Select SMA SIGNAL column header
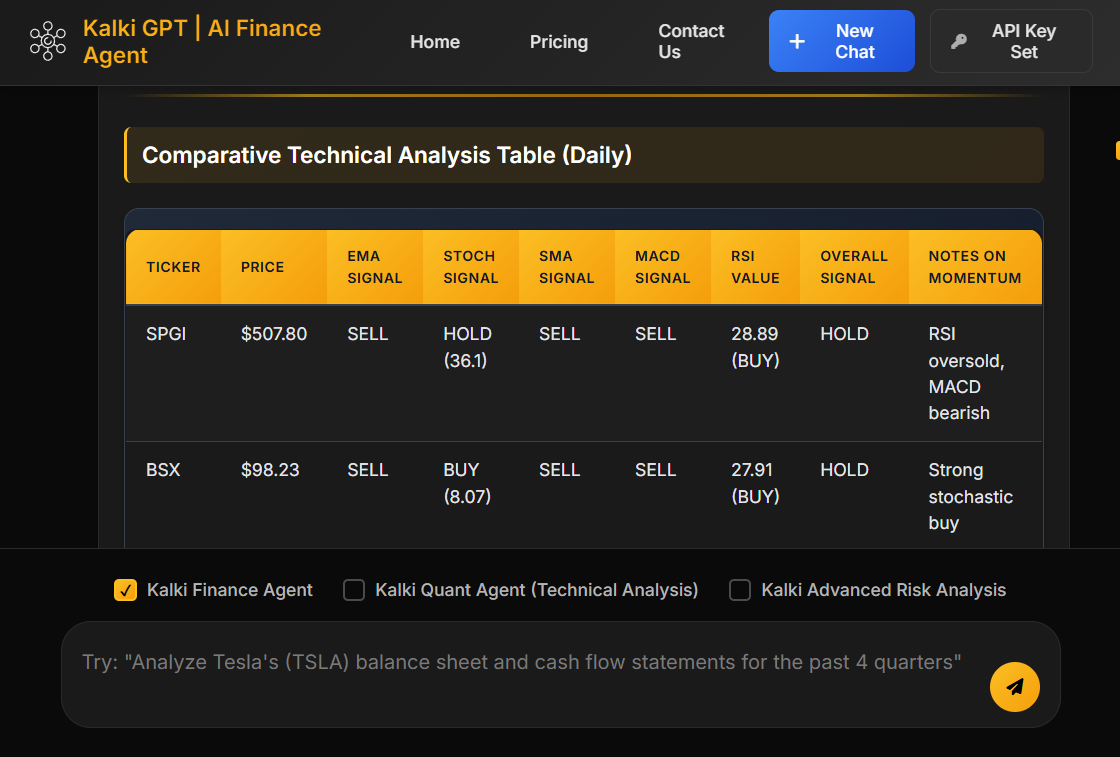Viewport: 1120px width, 757px height. pyautogui.click(x=566, y=267)
